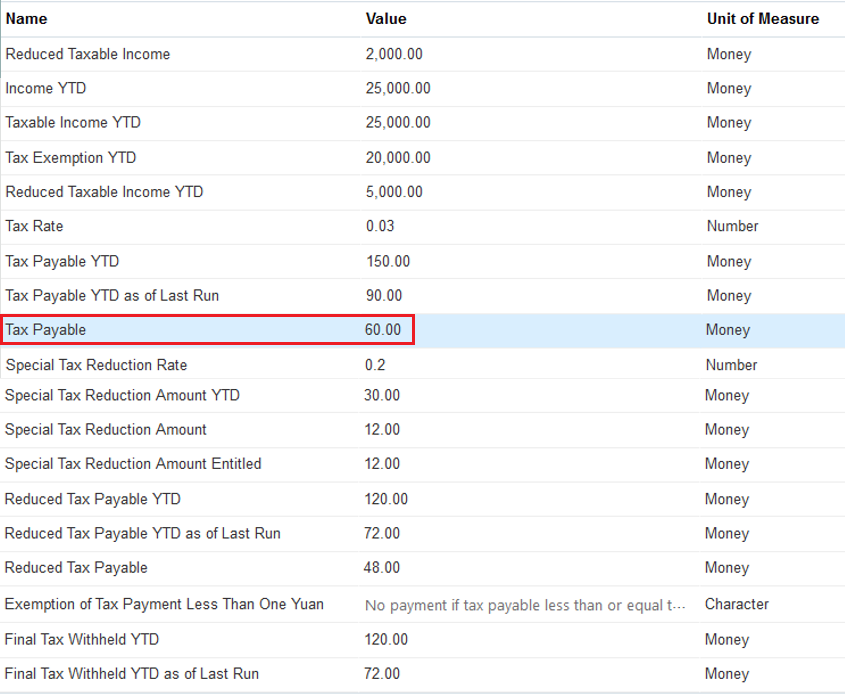Select Special Tax Reduction Amount Entitled row
Screen dimensions: 845x694
pyautogui.click(x=133, y=464)
